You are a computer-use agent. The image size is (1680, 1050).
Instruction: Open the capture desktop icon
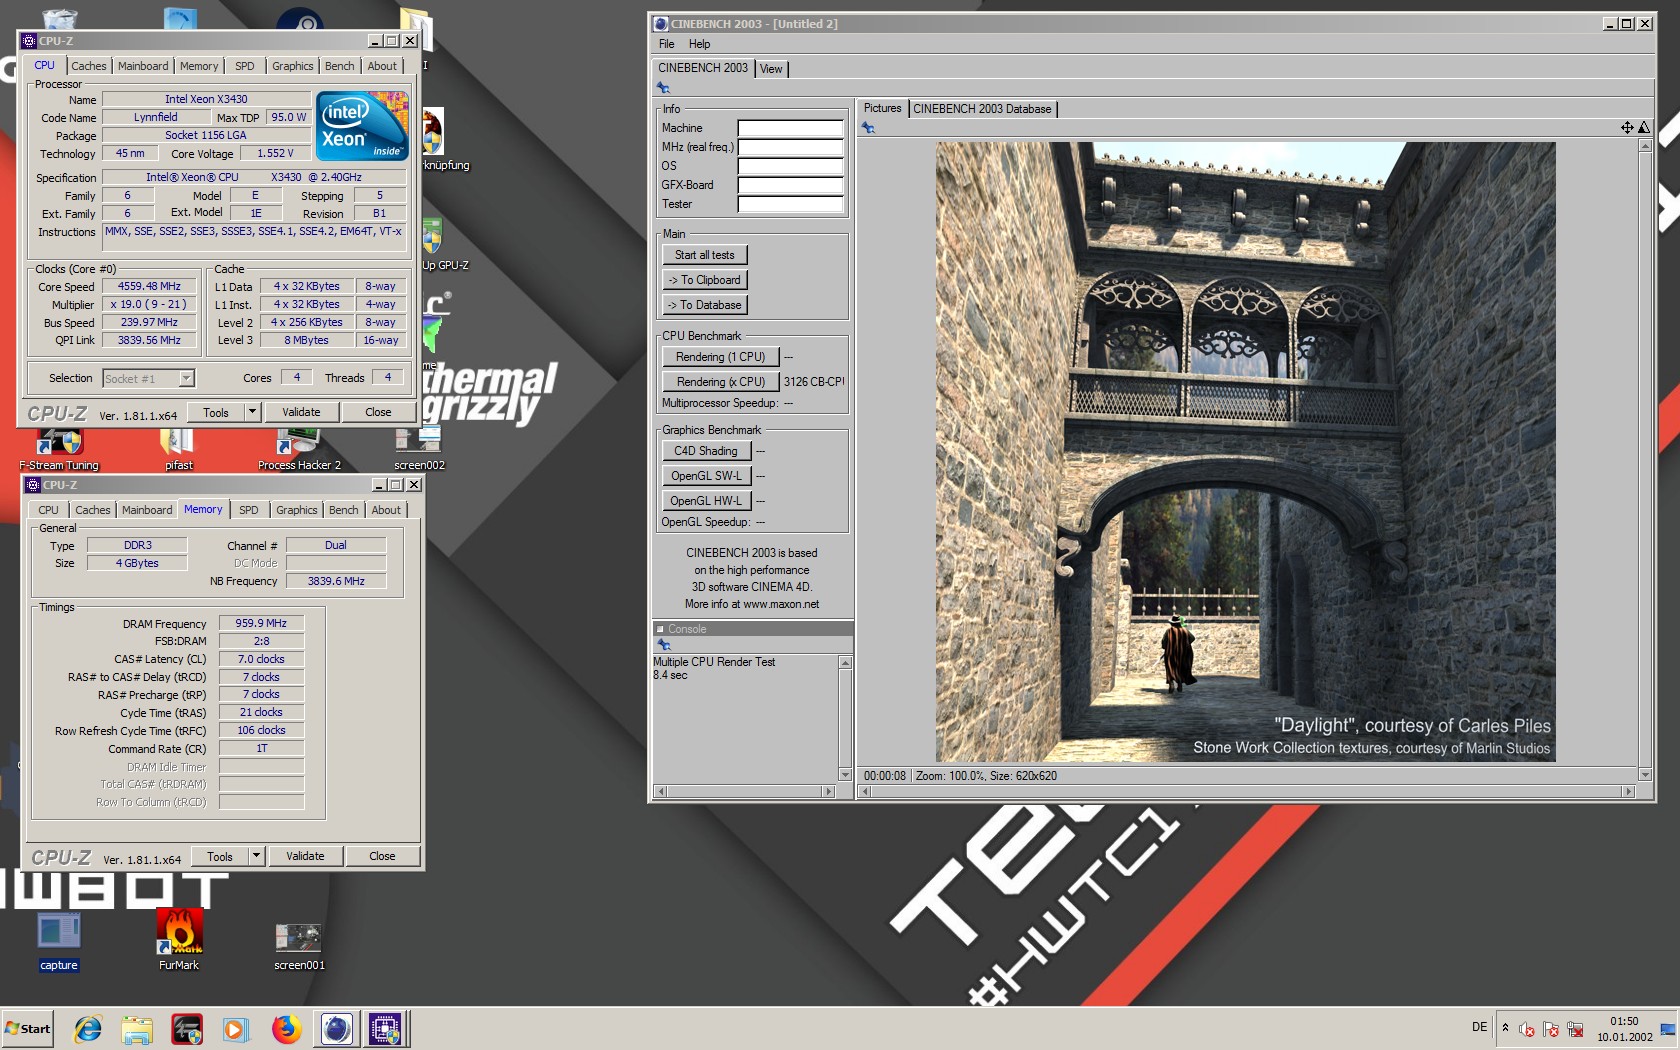point(59,941)
